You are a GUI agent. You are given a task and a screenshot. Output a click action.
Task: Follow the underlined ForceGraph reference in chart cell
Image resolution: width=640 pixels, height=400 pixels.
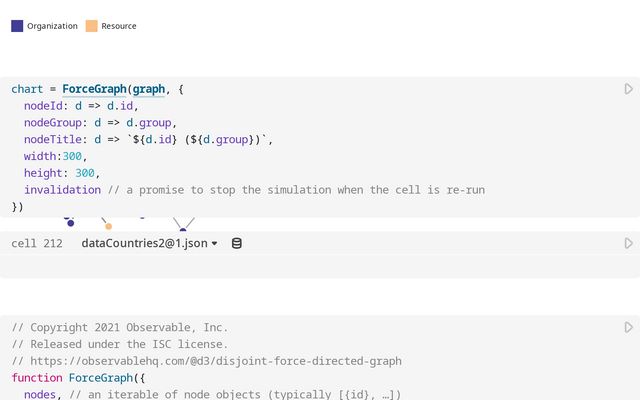(94, 89)
